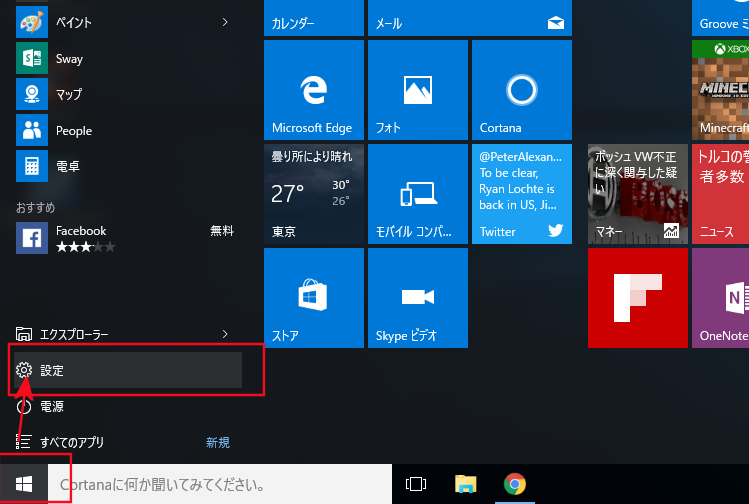Open the カレンダー tile

point(314,18)
